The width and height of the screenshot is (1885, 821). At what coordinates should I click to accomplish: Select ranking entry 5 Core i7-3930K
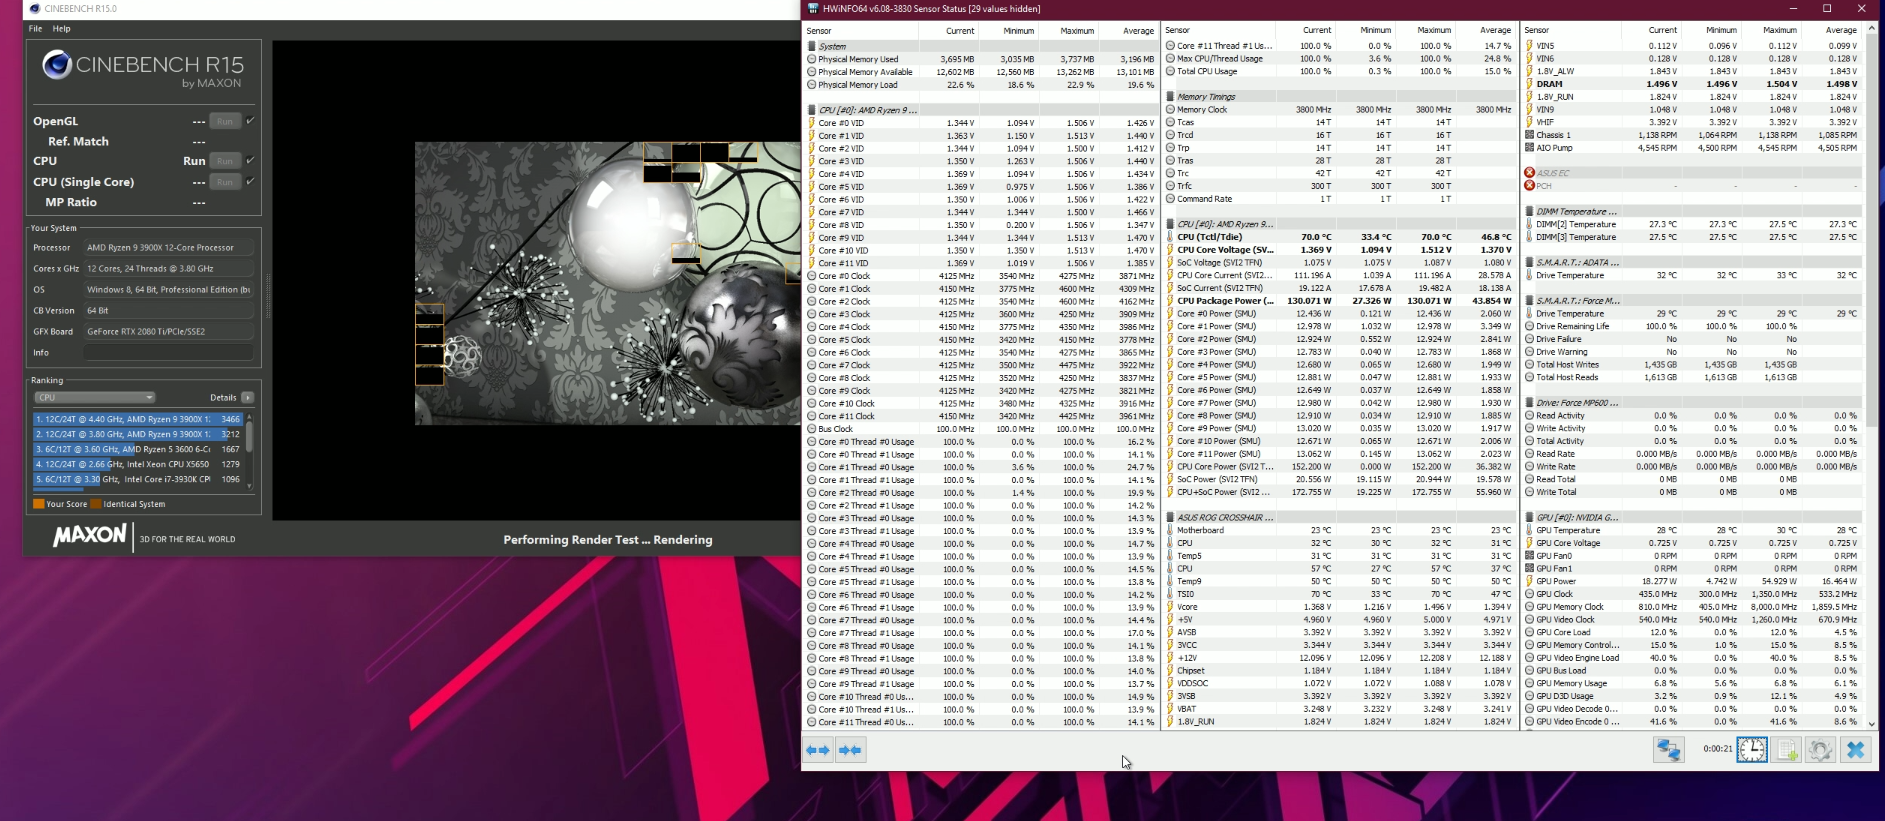138,479
